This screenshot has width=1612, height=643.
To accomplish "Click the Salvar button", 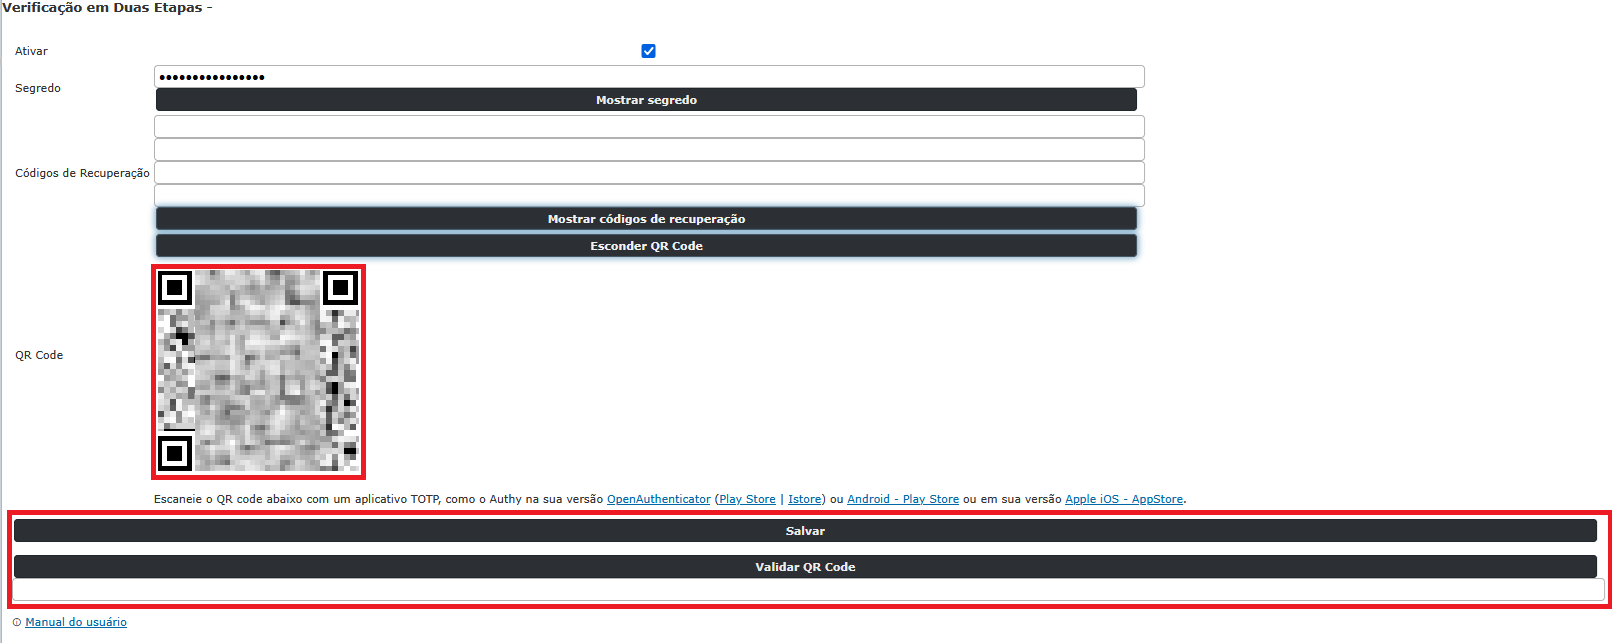I will point(805,531).
